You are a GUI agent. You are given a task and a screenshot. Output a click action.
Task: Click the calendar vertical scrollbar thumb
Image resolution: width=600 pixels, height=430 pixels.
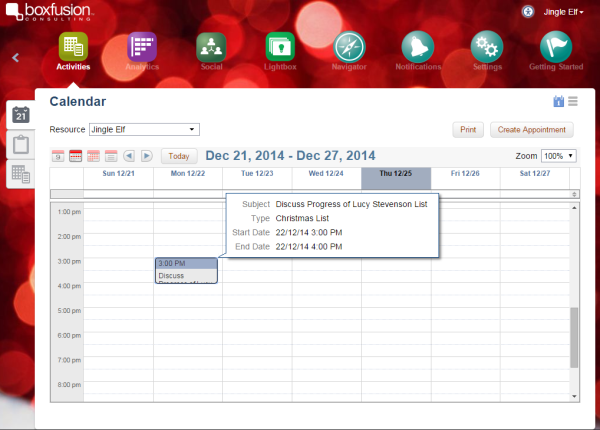(573, 338)
